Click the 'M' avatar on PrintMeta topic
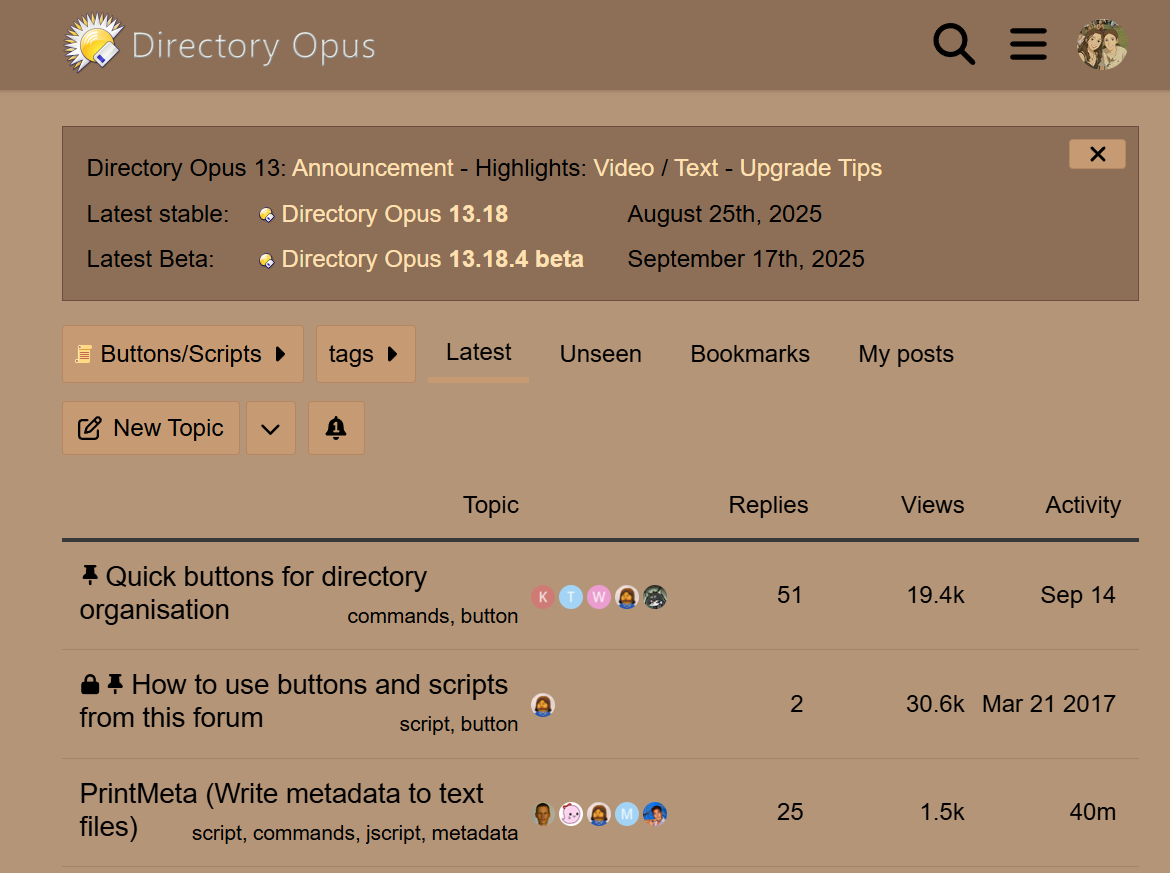 pyautogui.click(x=627, y=814)
